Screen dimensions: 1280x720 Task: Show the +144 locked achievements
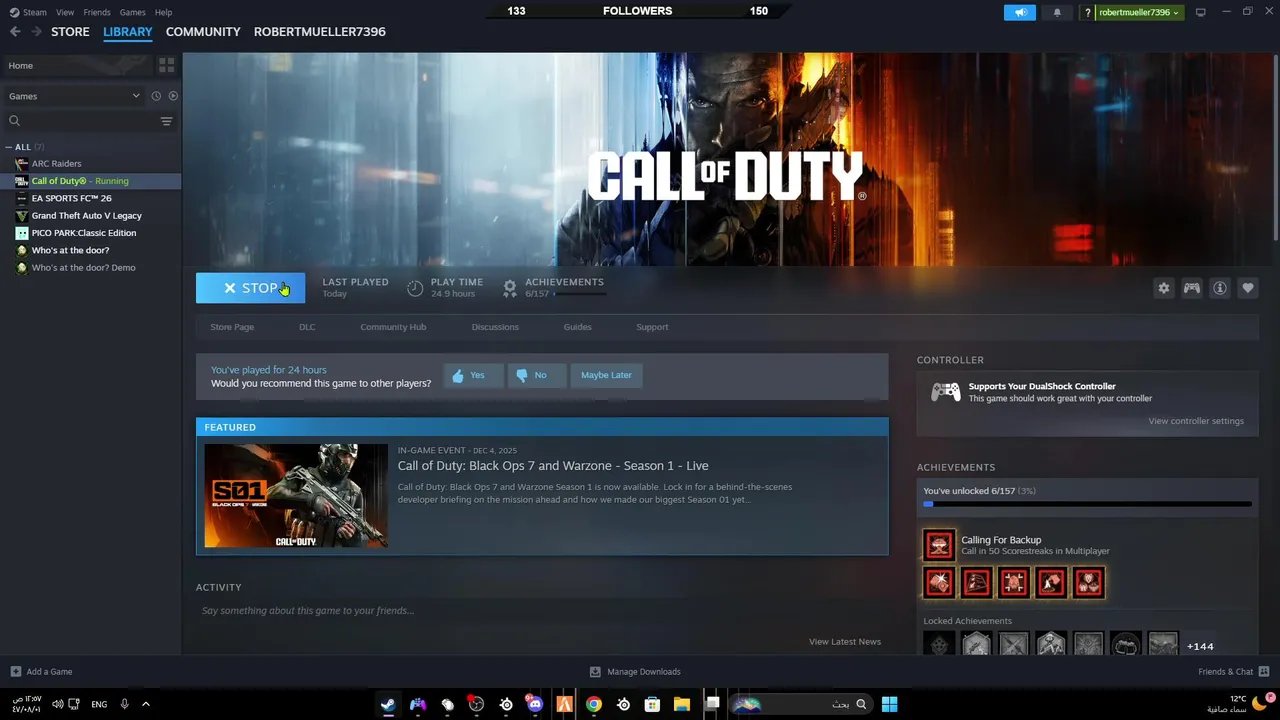[x=1200, y=646]
